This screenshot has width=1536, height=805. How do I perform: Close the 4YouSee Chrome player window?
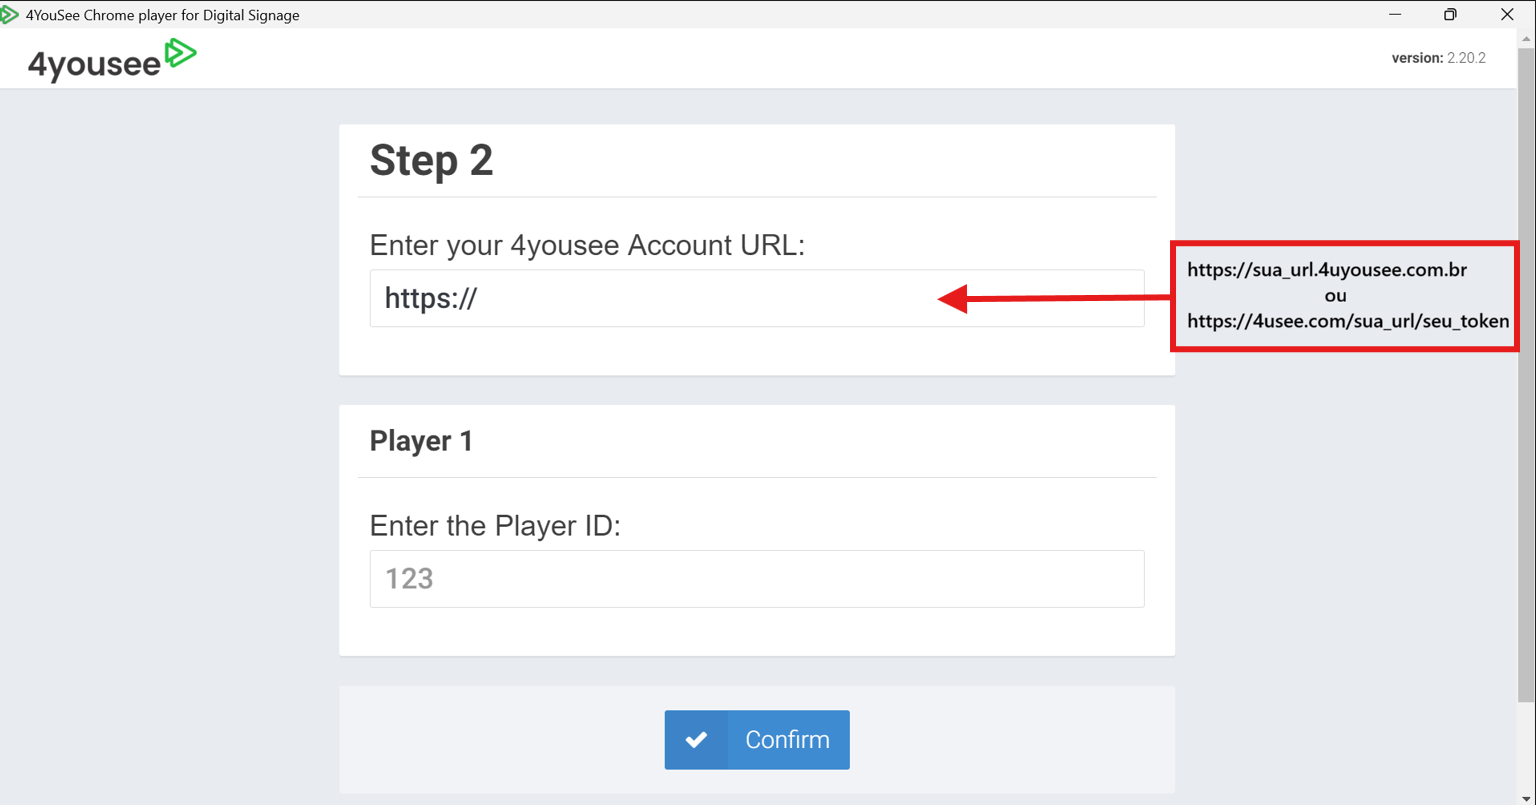click(x=1507, y=15)
